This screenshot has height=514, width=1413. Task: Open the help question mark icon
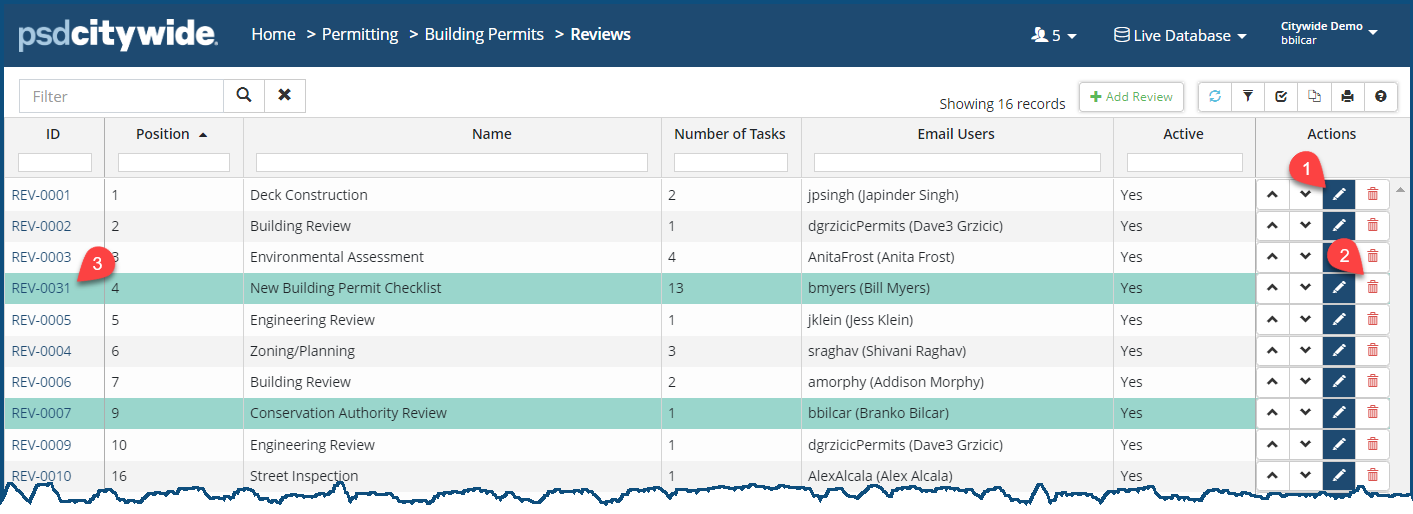point(1381,96)
